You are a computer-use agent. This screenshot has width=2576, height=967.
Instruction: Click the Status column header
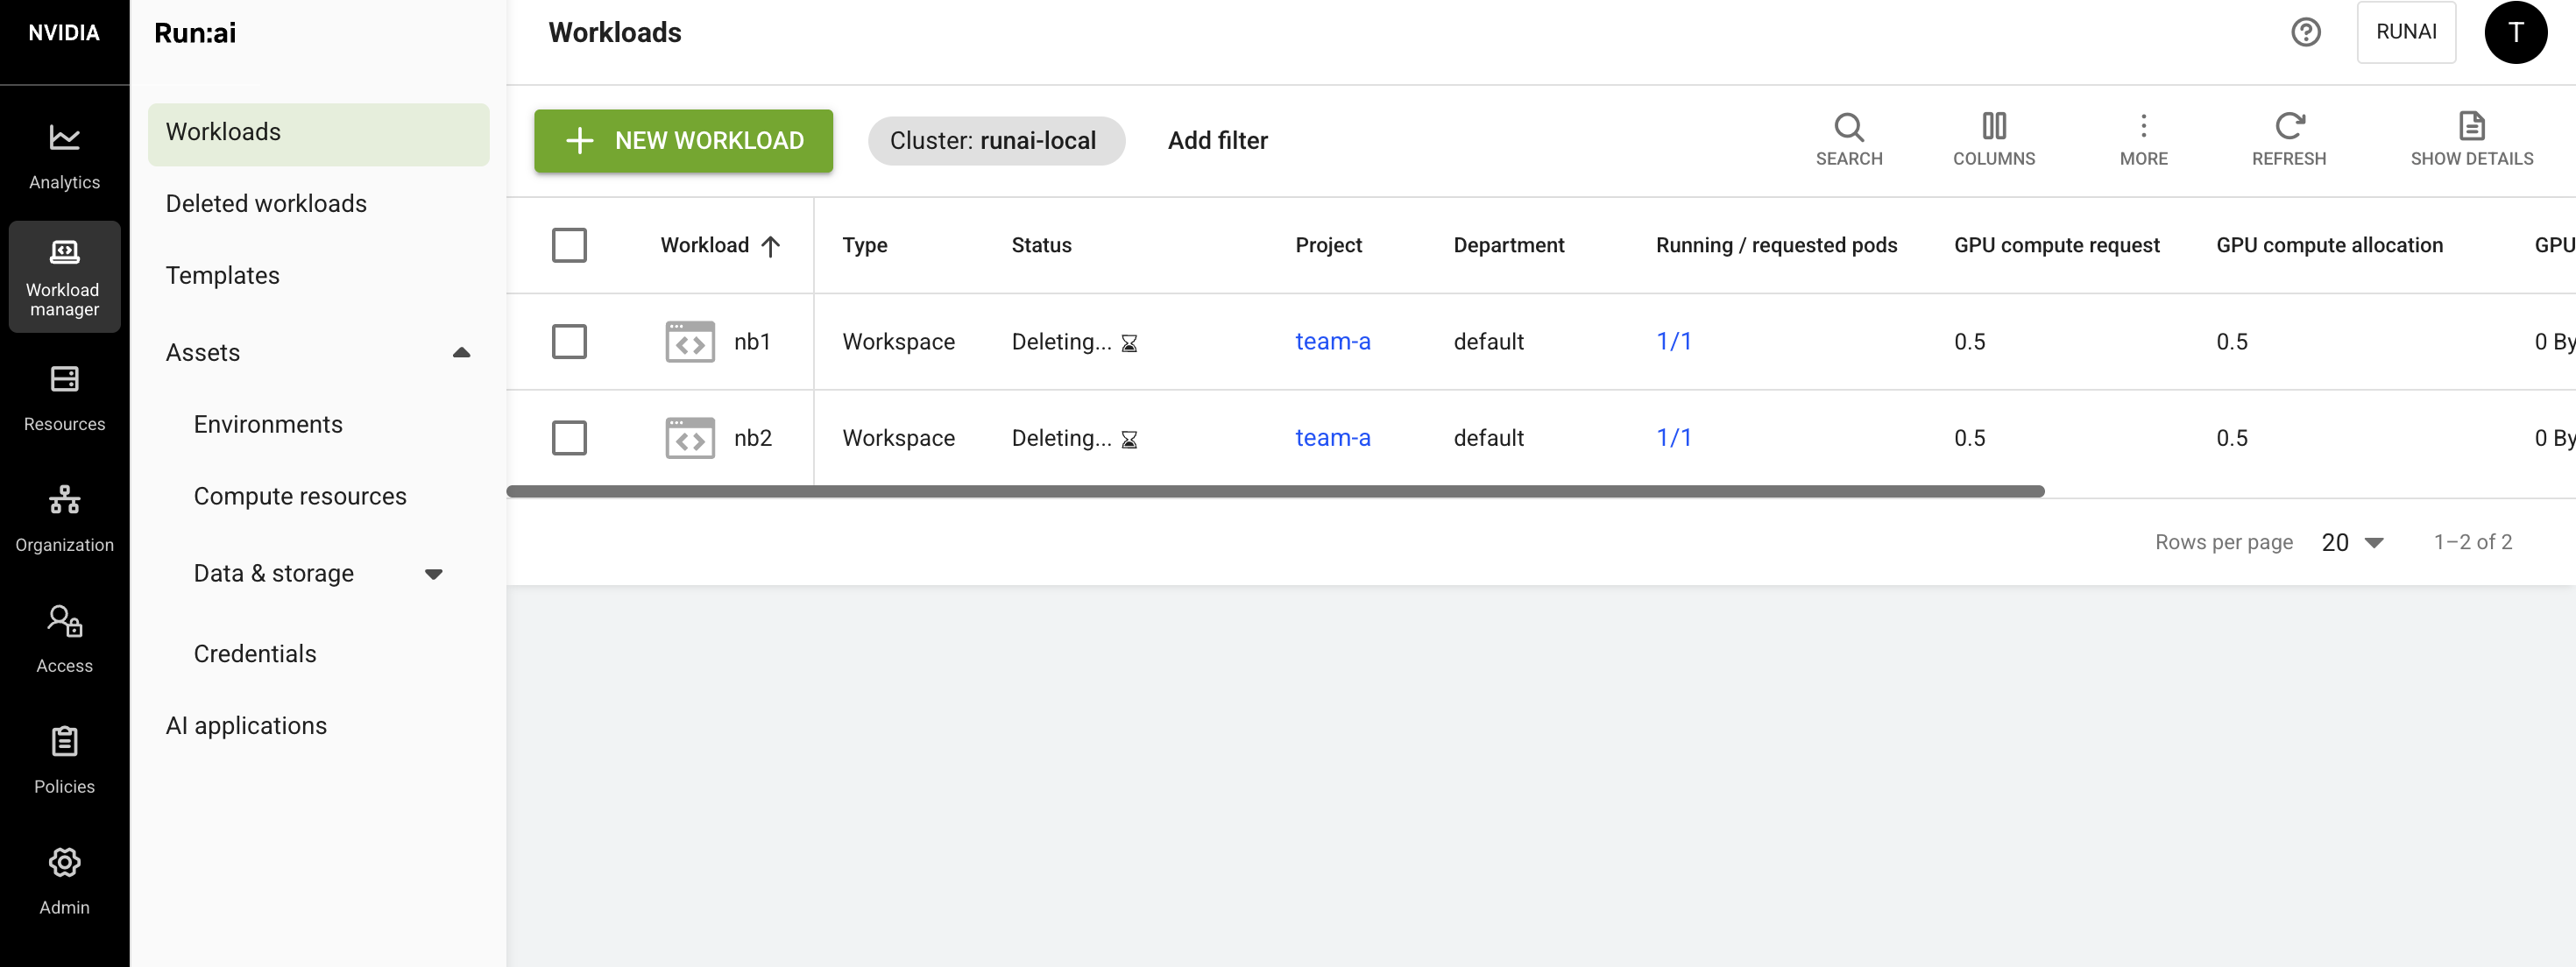pos(1041,245)
